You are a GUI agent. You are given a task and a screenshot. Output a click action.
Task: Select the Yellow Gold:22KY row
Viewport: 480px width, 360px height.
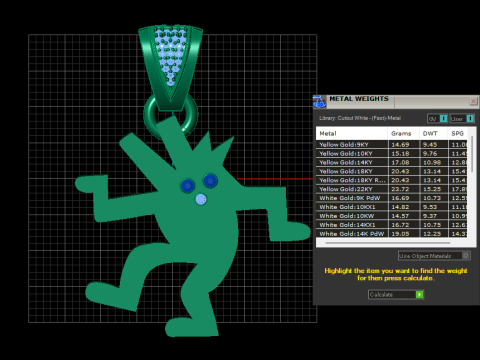pos(392,189)
